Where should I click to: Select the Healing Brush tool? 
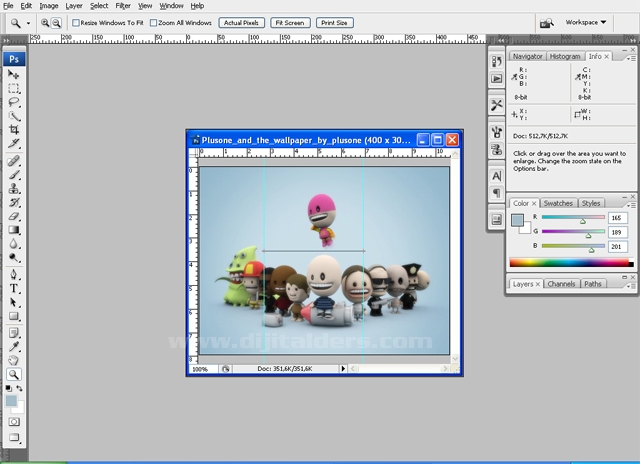tap(13, 161)
